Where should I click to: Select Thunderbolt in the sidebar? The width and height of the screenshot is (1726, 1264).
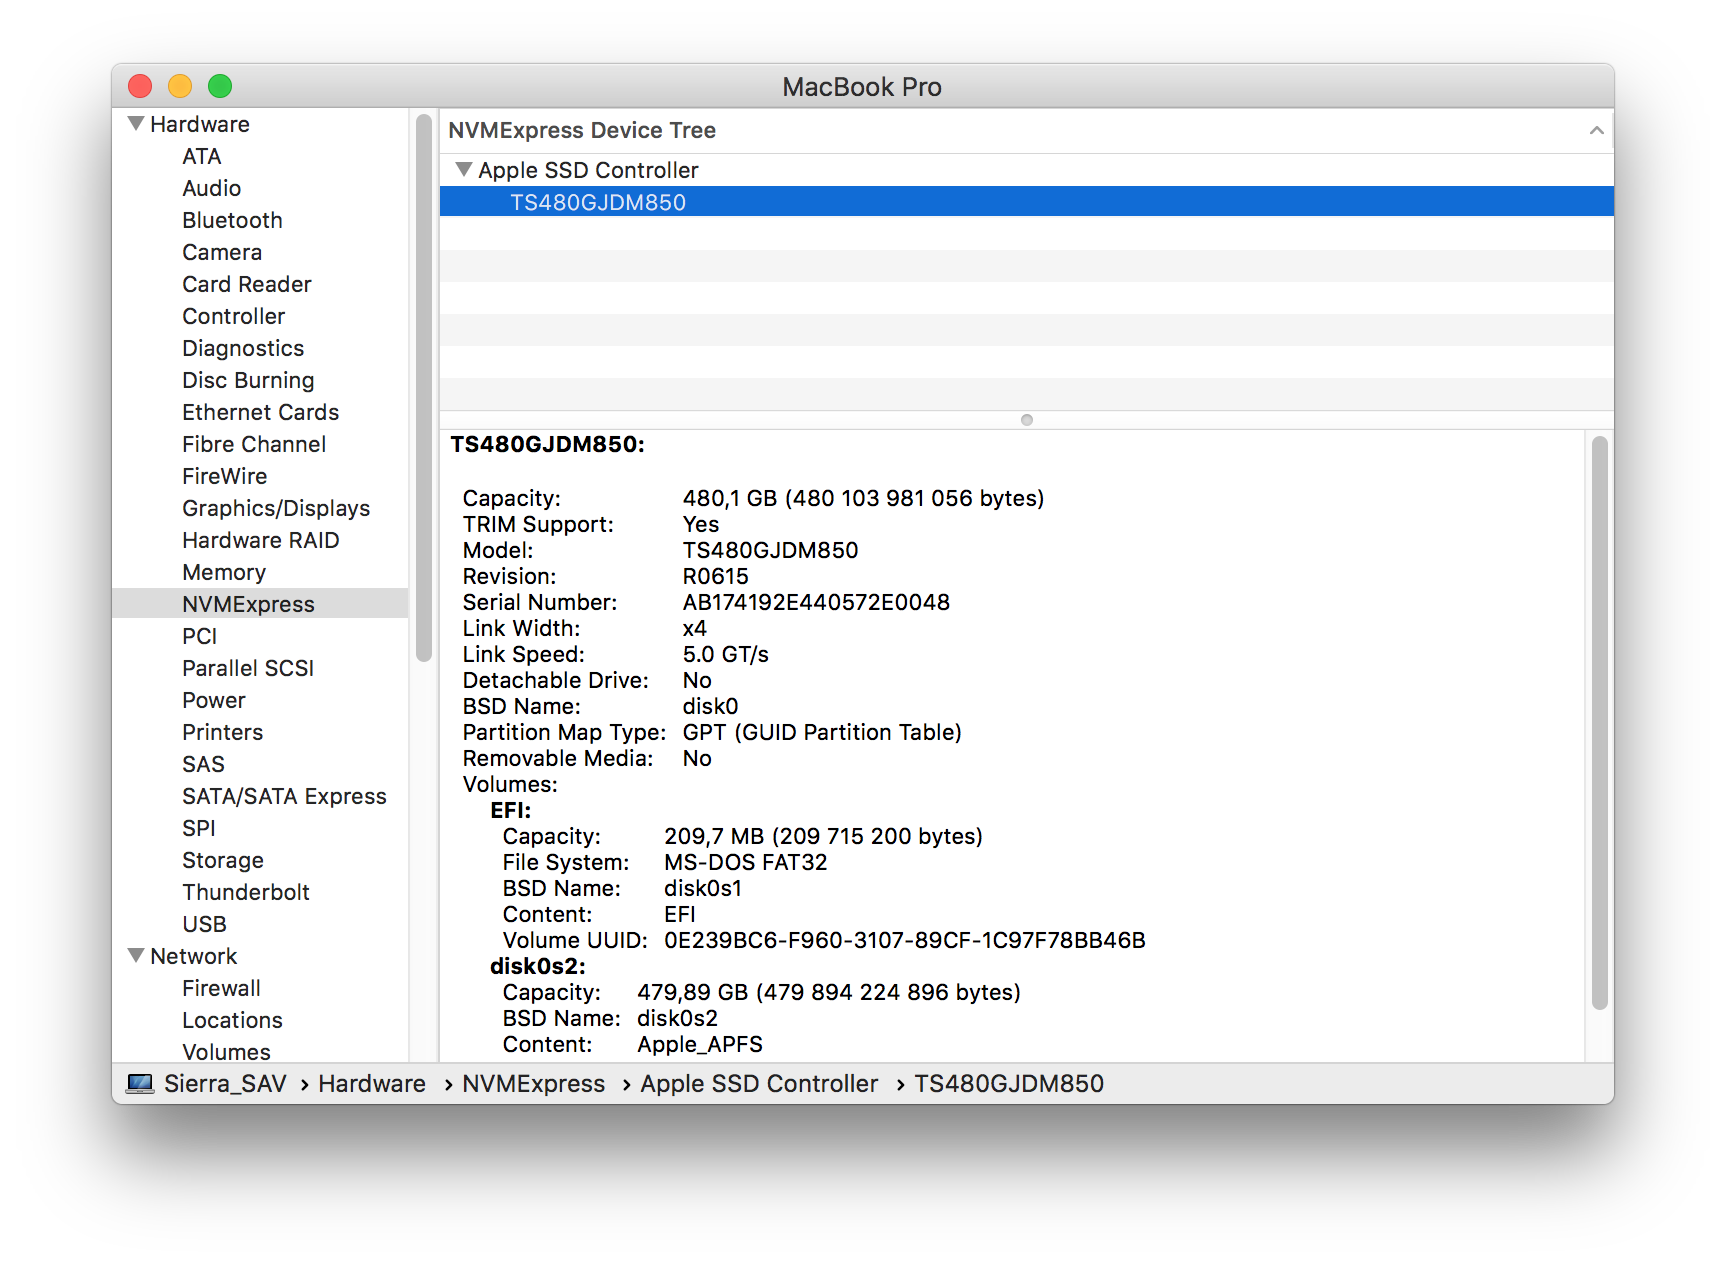(x=246, y=893)
